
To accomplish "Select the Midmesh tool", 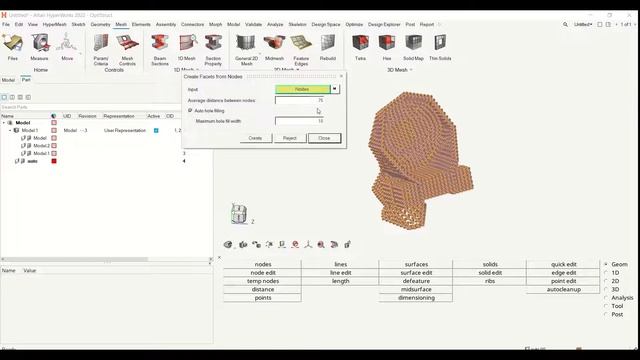I will point(274,47).
